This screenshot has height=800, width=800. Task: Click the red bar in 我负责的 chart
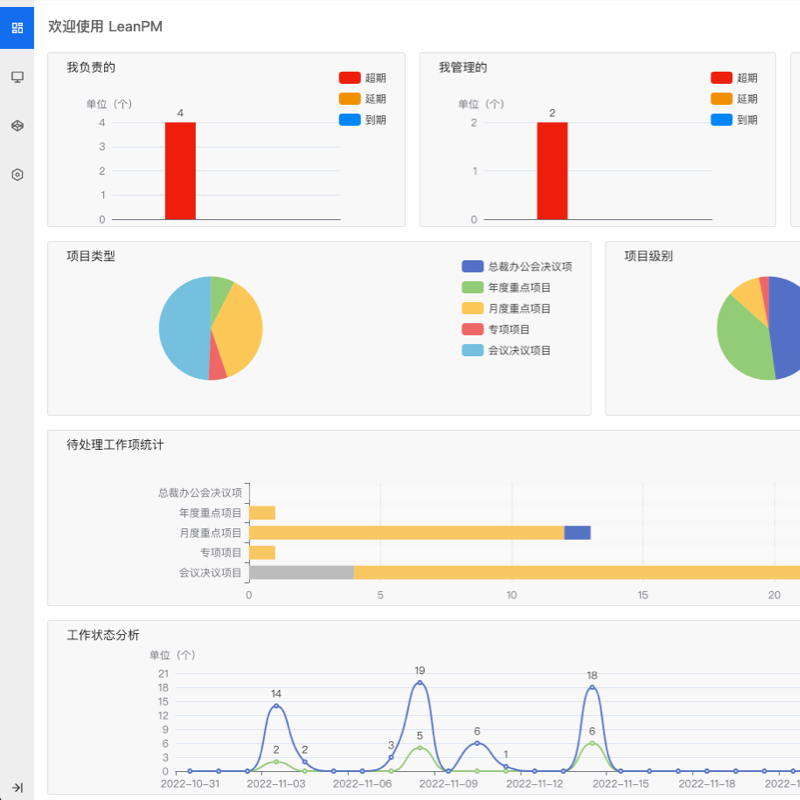[x=180, y=171]
